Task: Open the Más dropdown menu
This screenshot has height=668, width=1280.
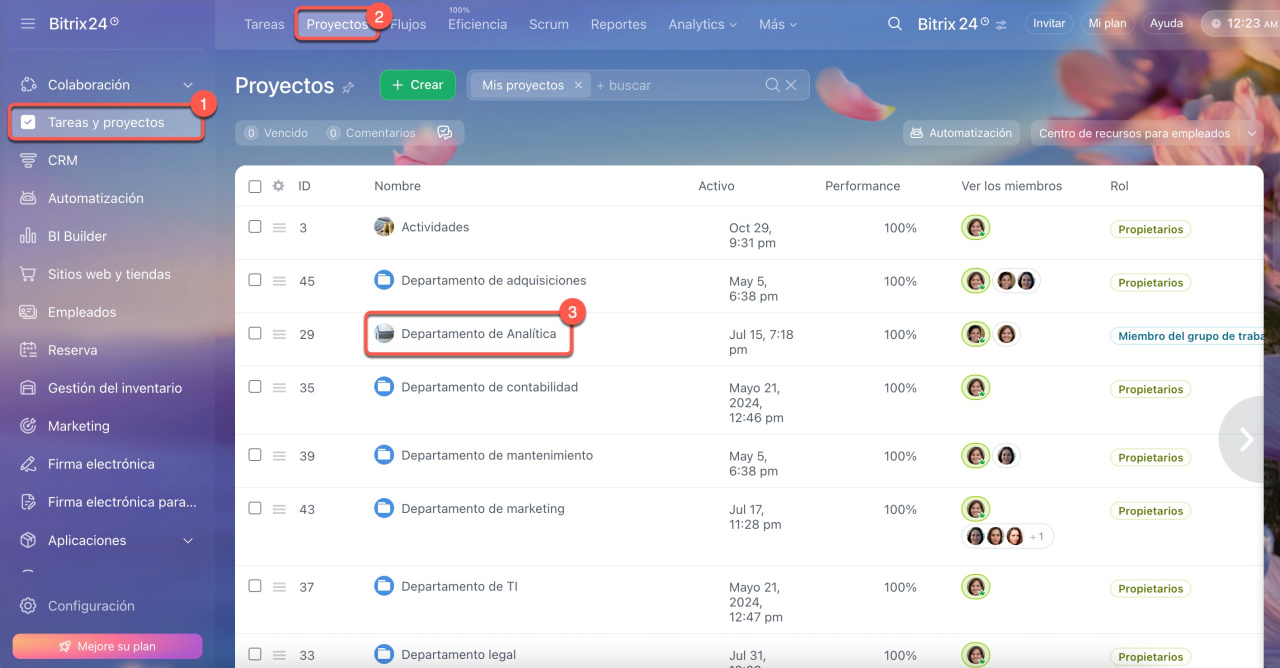Action: pyautogui.click(x=778, y=24)
